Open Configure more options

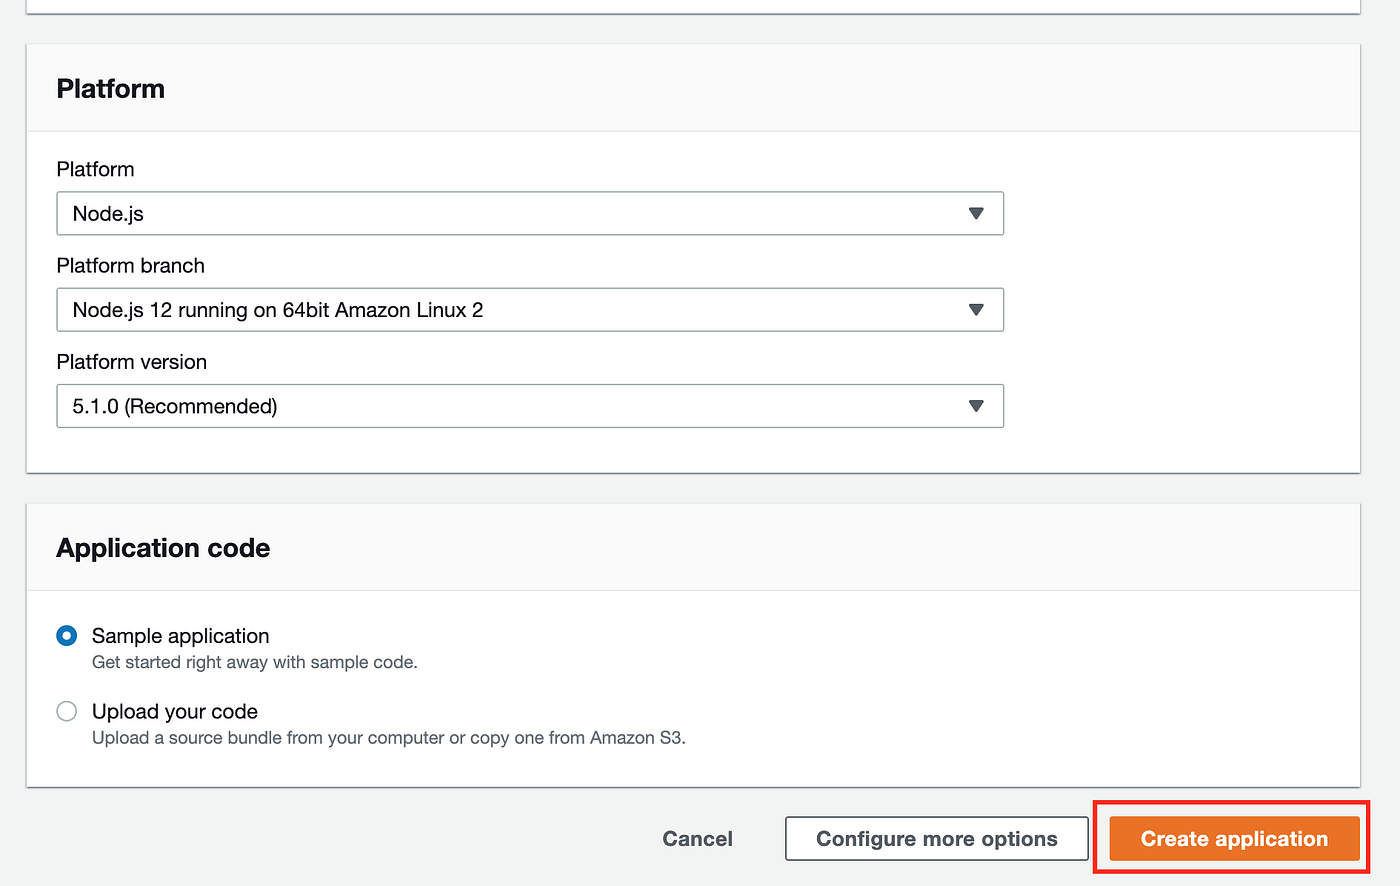[x=936, y=839]
